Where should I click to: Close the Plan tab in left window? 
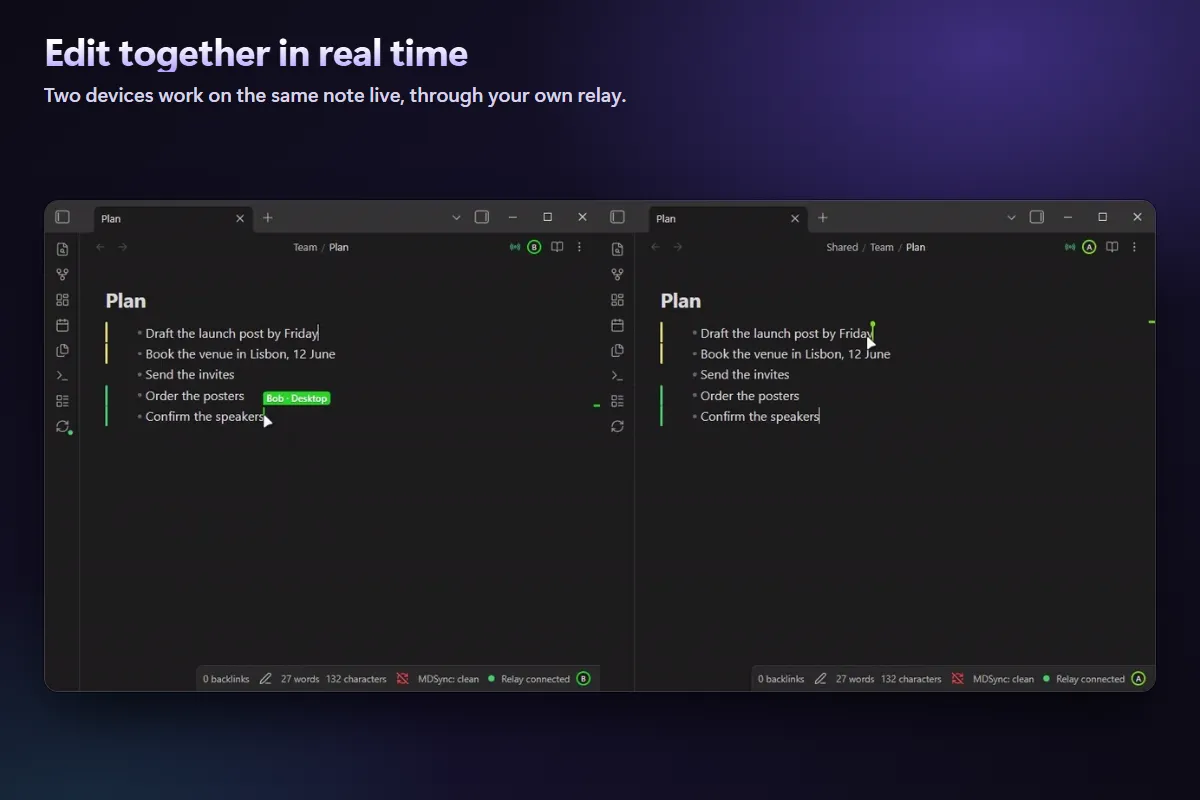(240, 218)
